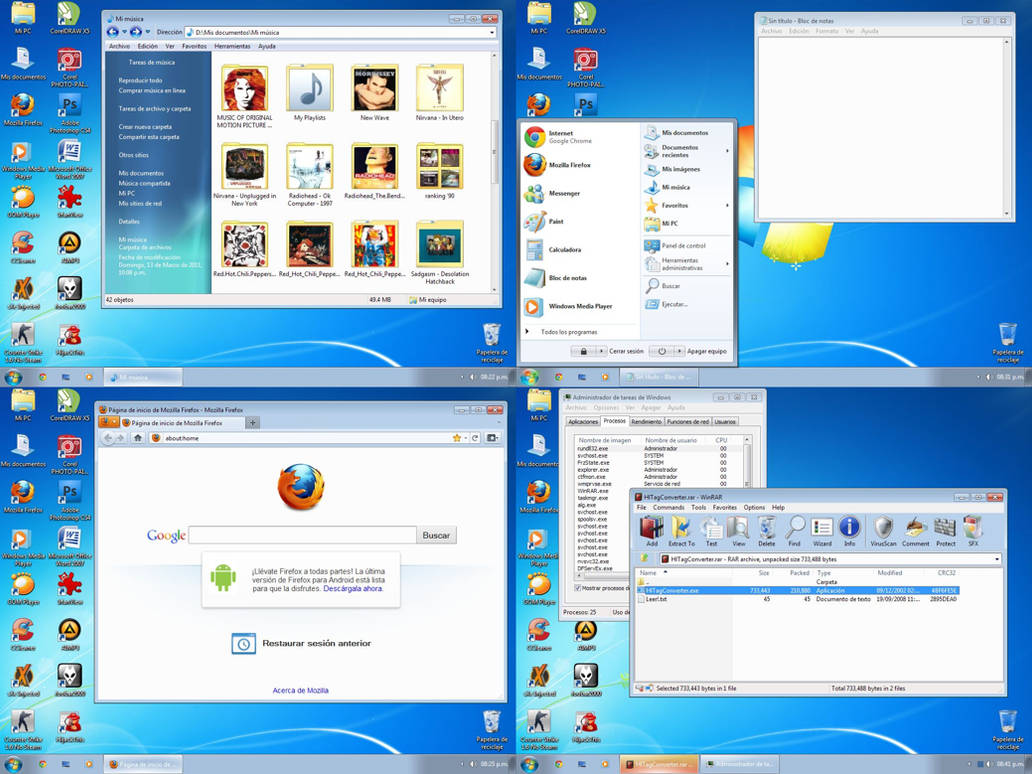The width and height of the screenshot is (1032, 774).
Task: Click the Add icon in WinRAR toolbar
Action: (x=651, y=527)
